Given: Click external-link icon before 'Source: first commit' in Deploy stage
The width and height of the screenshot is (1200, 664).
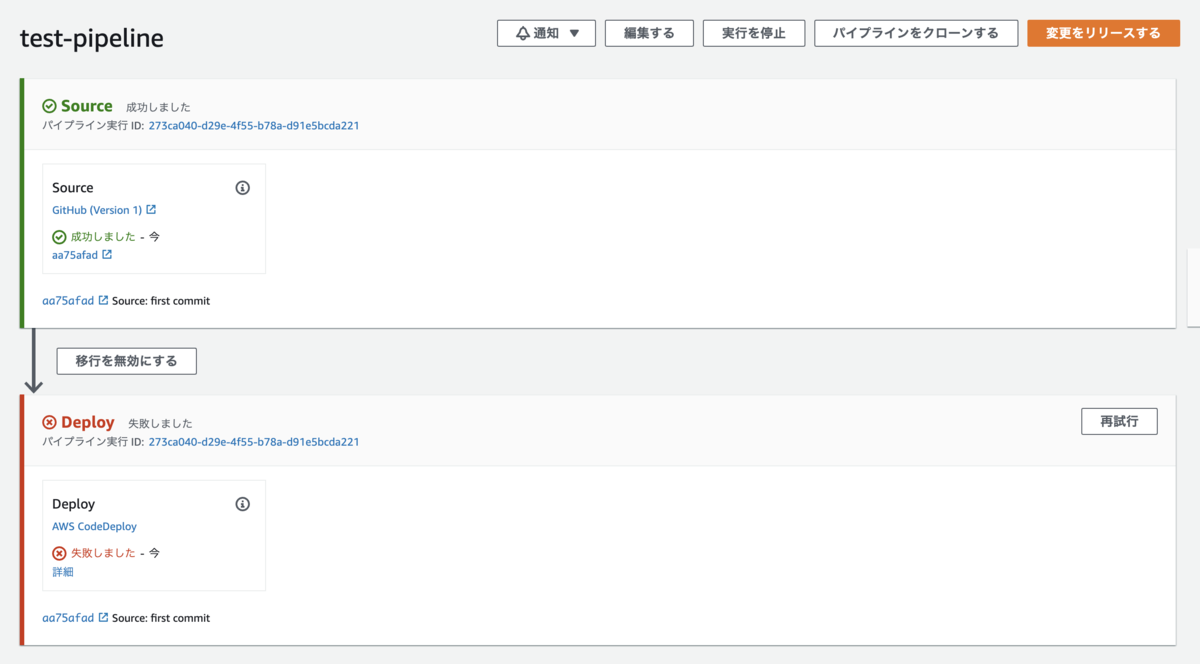Looking at the screenshot, I should click(x=103, y=618).
